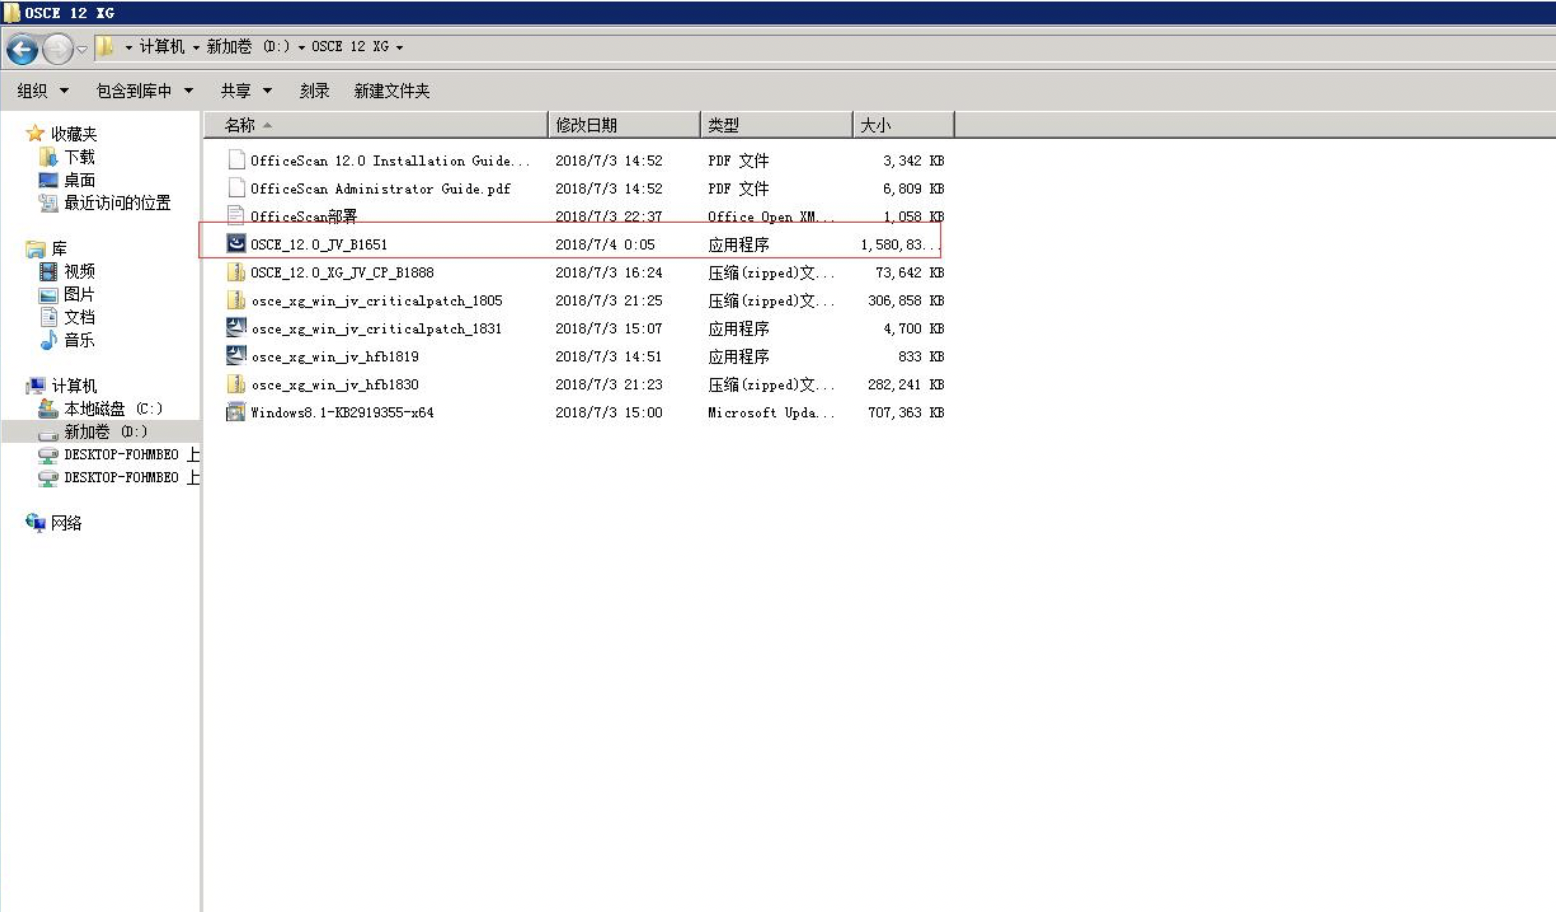Select the osce_xg_win_jv_hfb1819 application icon
This screenshot has height=912, width=1556.
(x=236, y=356)
